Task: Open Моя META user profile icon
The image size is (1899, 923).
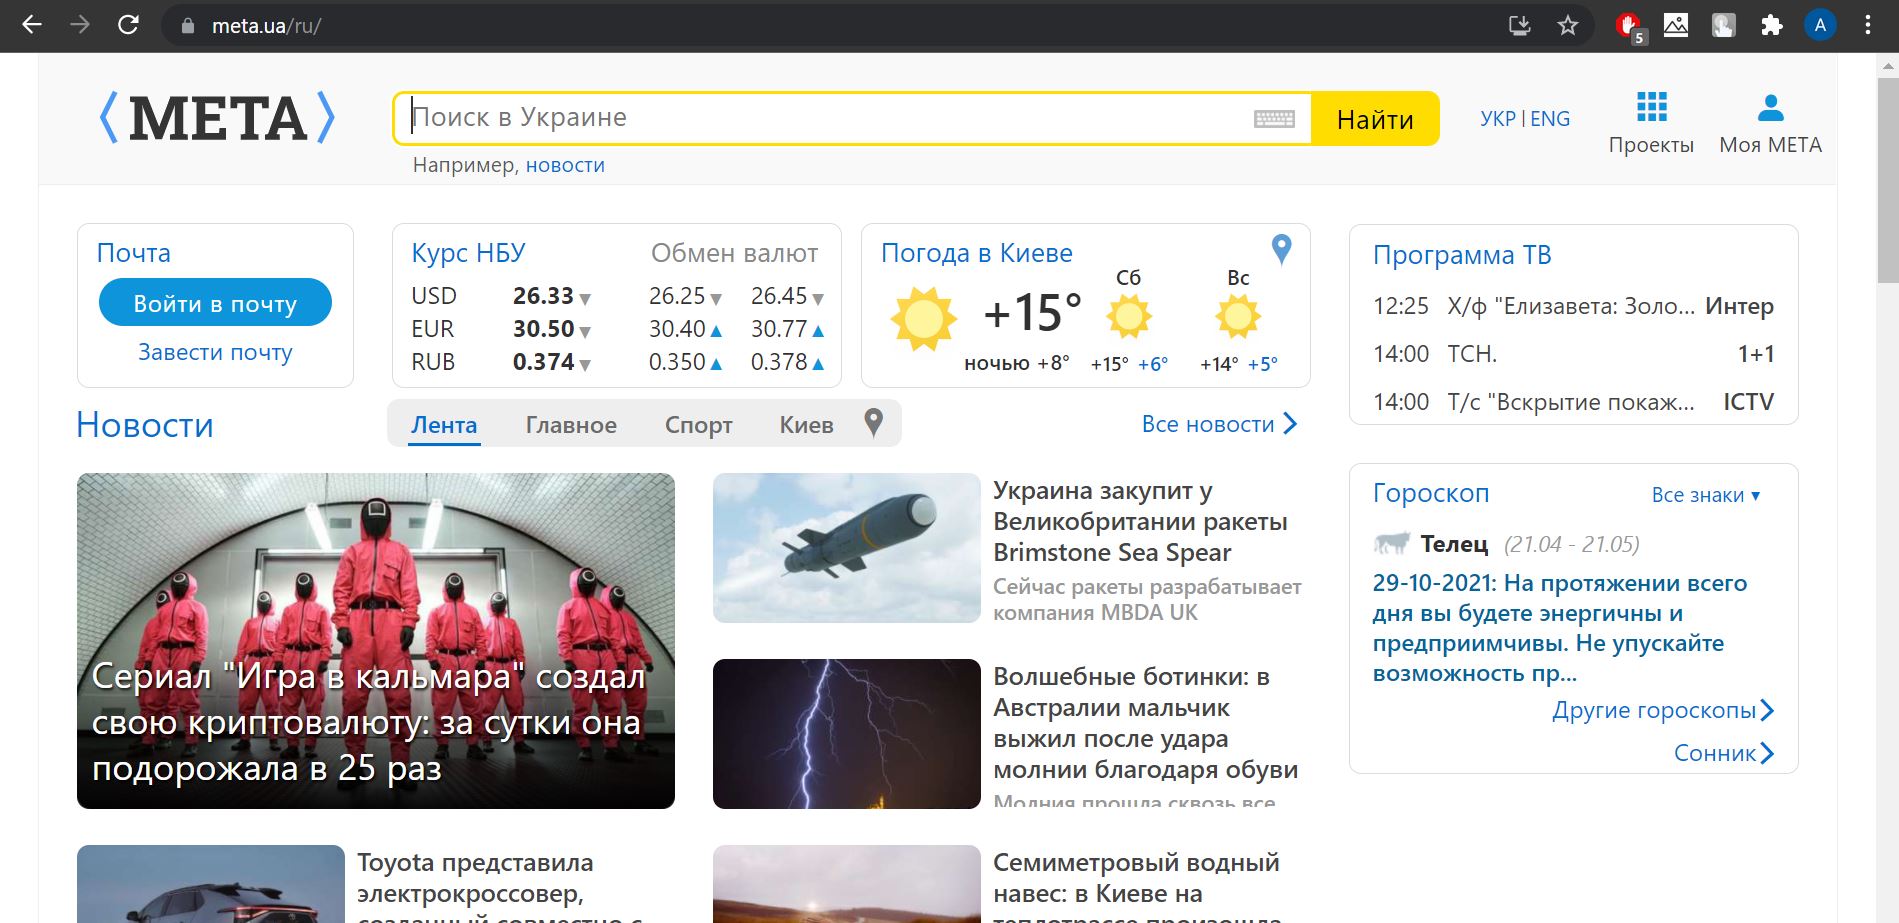Action: [1770, 106]
